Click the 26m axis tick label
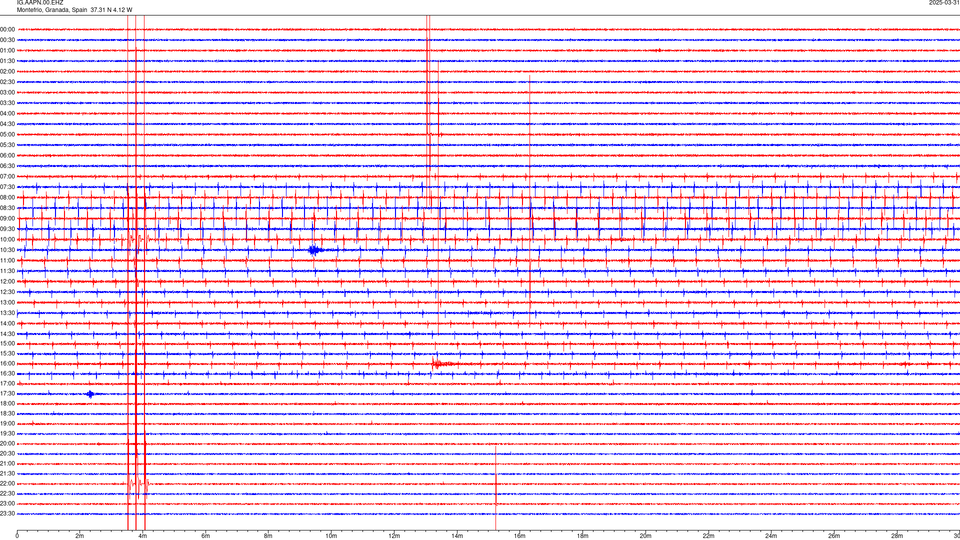The width and height of the screenshot is (960, 540). click(x=834, y=536)
